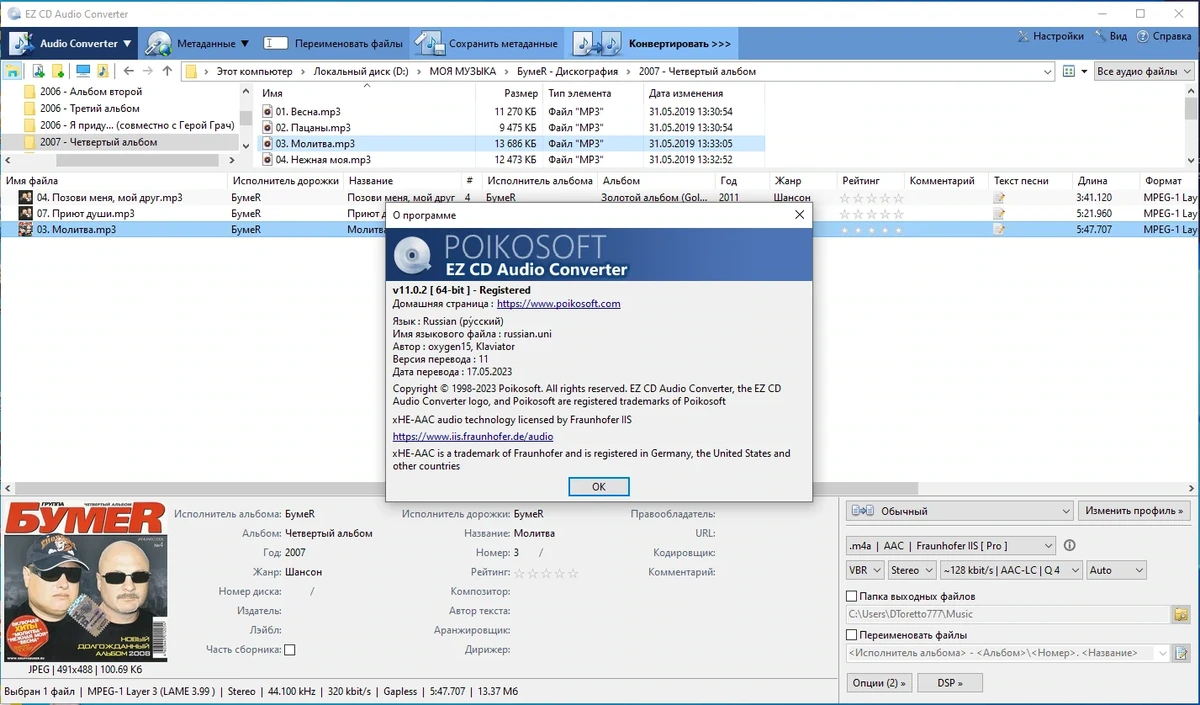Viewport: 1200px width, 705px height.
Task: Click the navigate back arrow in the file browser
Action: pos(128,72)
